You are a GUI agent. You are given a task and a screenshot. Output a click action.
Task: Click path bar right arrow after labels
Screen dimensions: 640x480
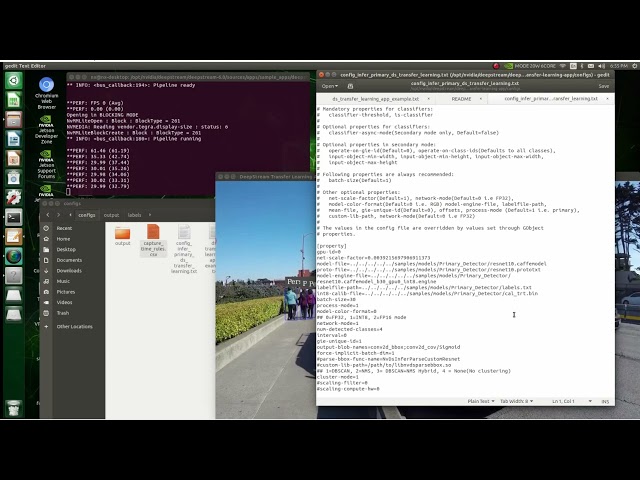(x=150, y=215)
